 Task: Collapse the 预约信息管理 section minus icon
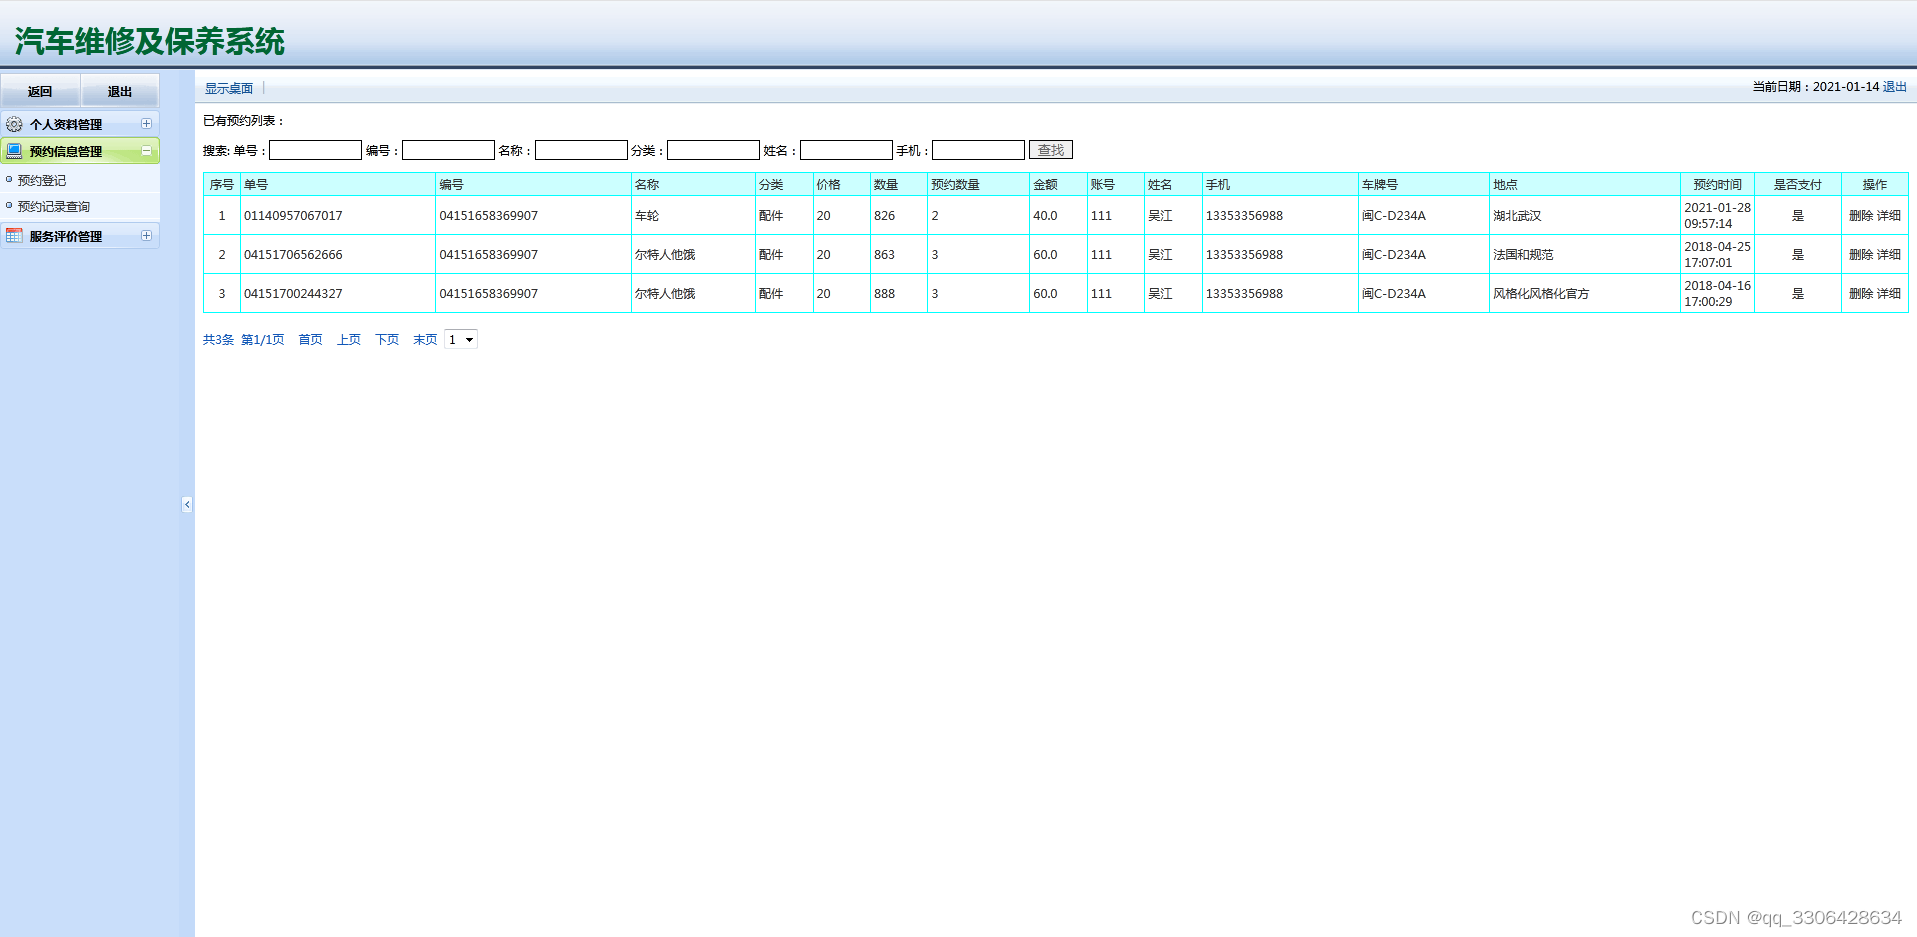pyautogui.click(x=146, y=151)
